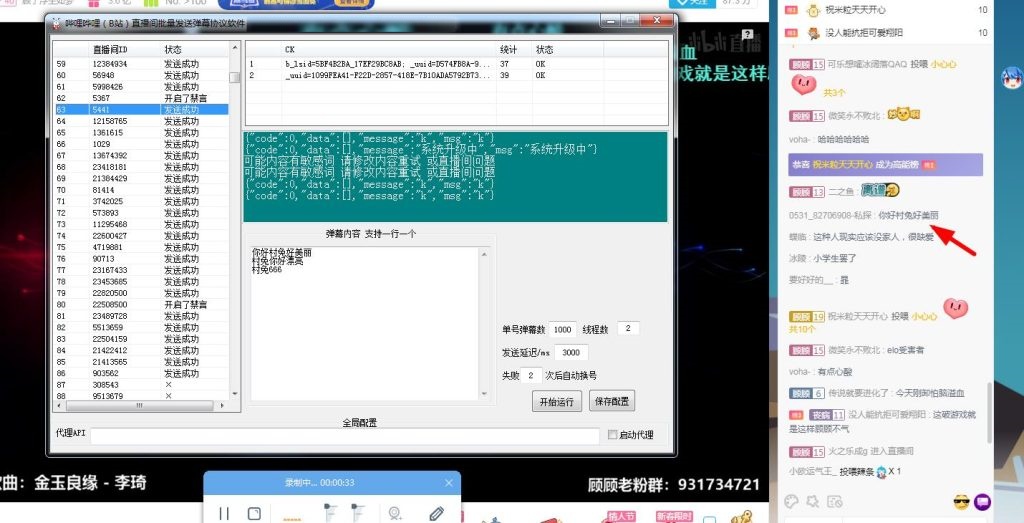Close the recording toolbar with its X
The height and width of the screenshot is (523, 1024).
449,483
